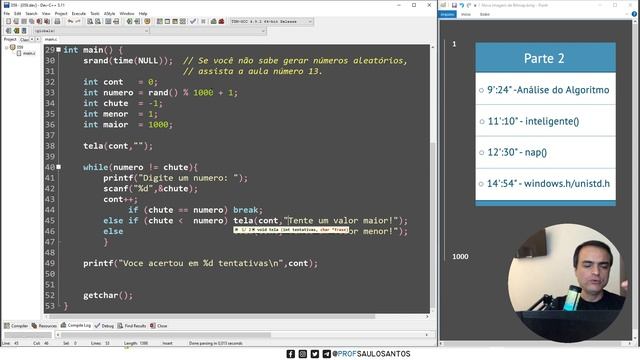640x360 pixels.
Task: Open the Arquivo tab in Paint
Action: pyautogui.click(x=447, y=14)
